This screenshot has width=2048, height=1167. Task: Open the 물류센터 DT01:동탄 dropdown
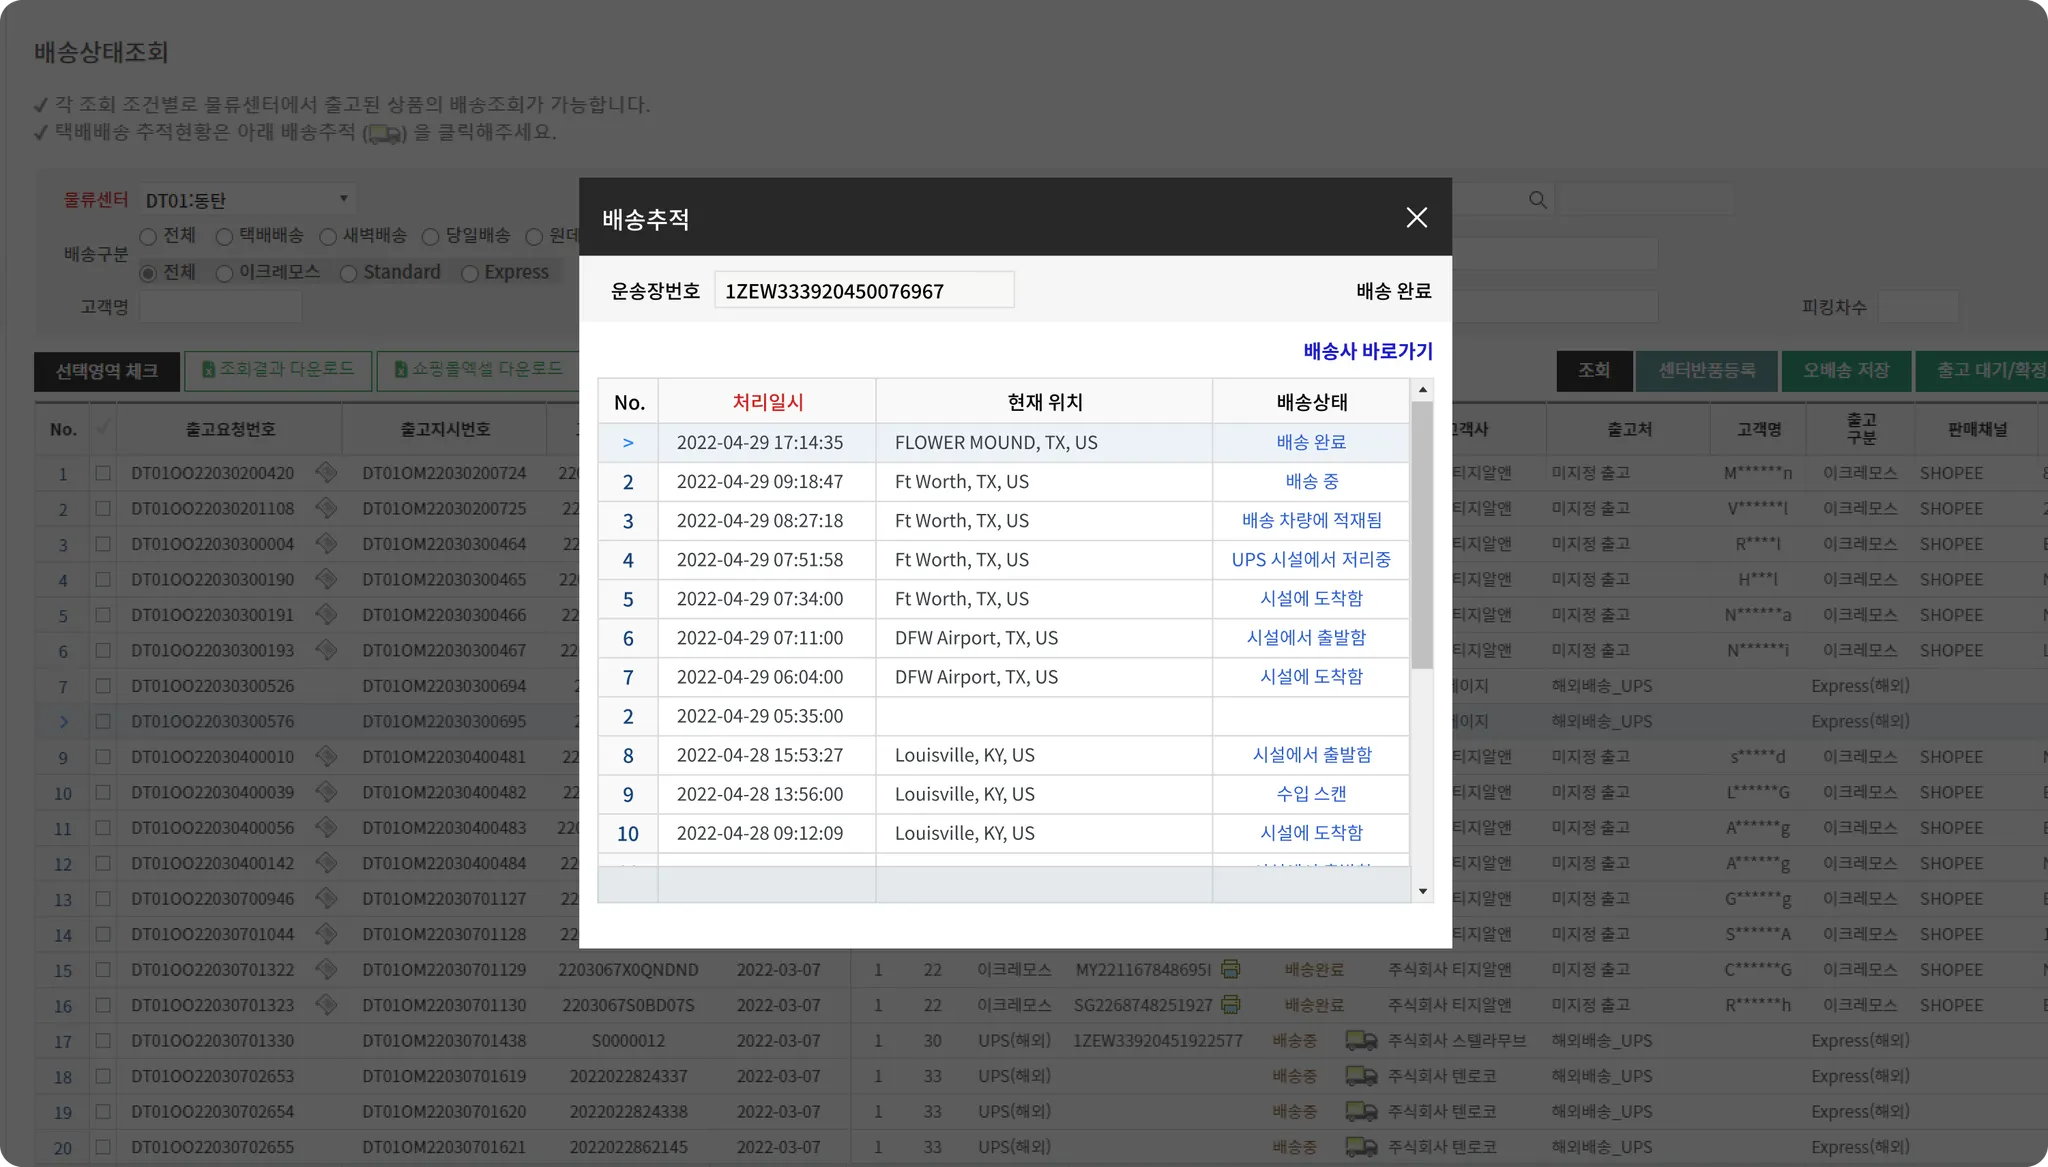(246, 199)
